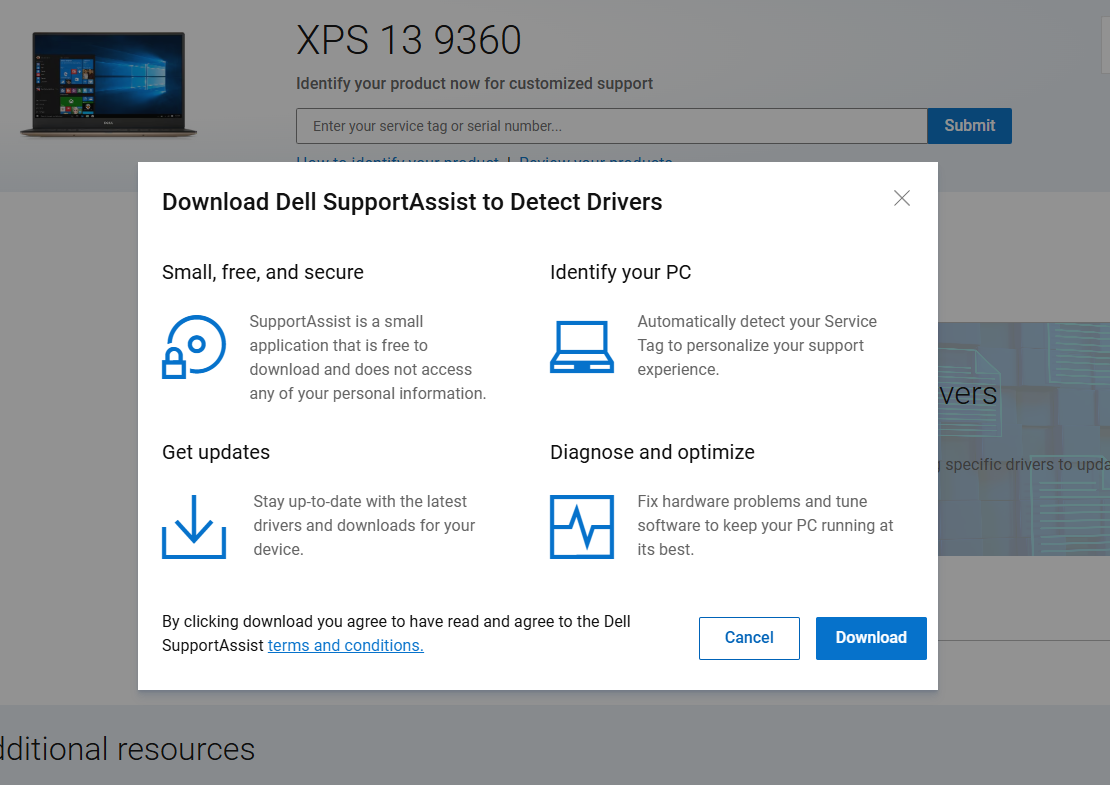The image size is (1110, 785).
Task: Click the laptop Identify your PC icon
Action: [581, 347]
